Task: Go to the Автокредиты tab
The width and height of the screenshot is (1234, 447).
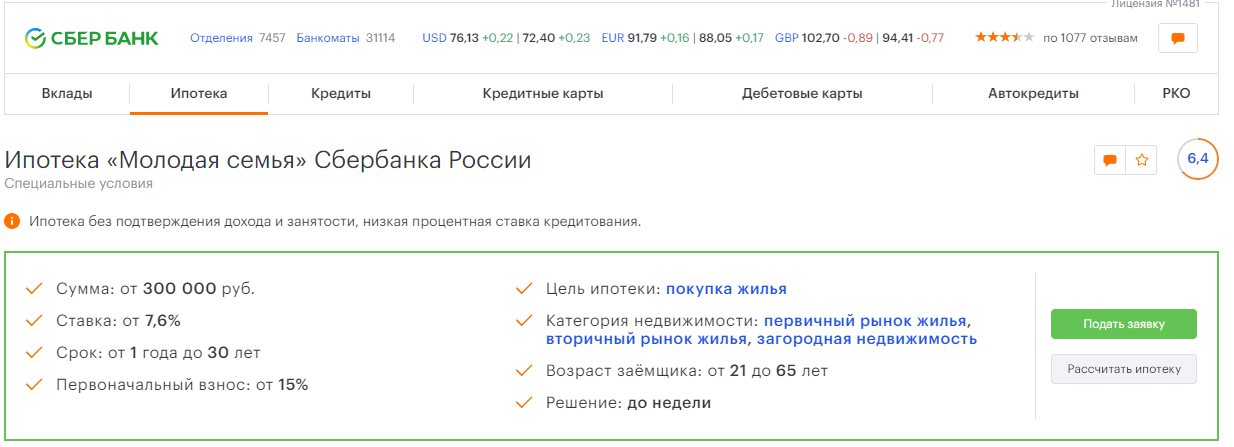Action: [x=1033, y=94]
